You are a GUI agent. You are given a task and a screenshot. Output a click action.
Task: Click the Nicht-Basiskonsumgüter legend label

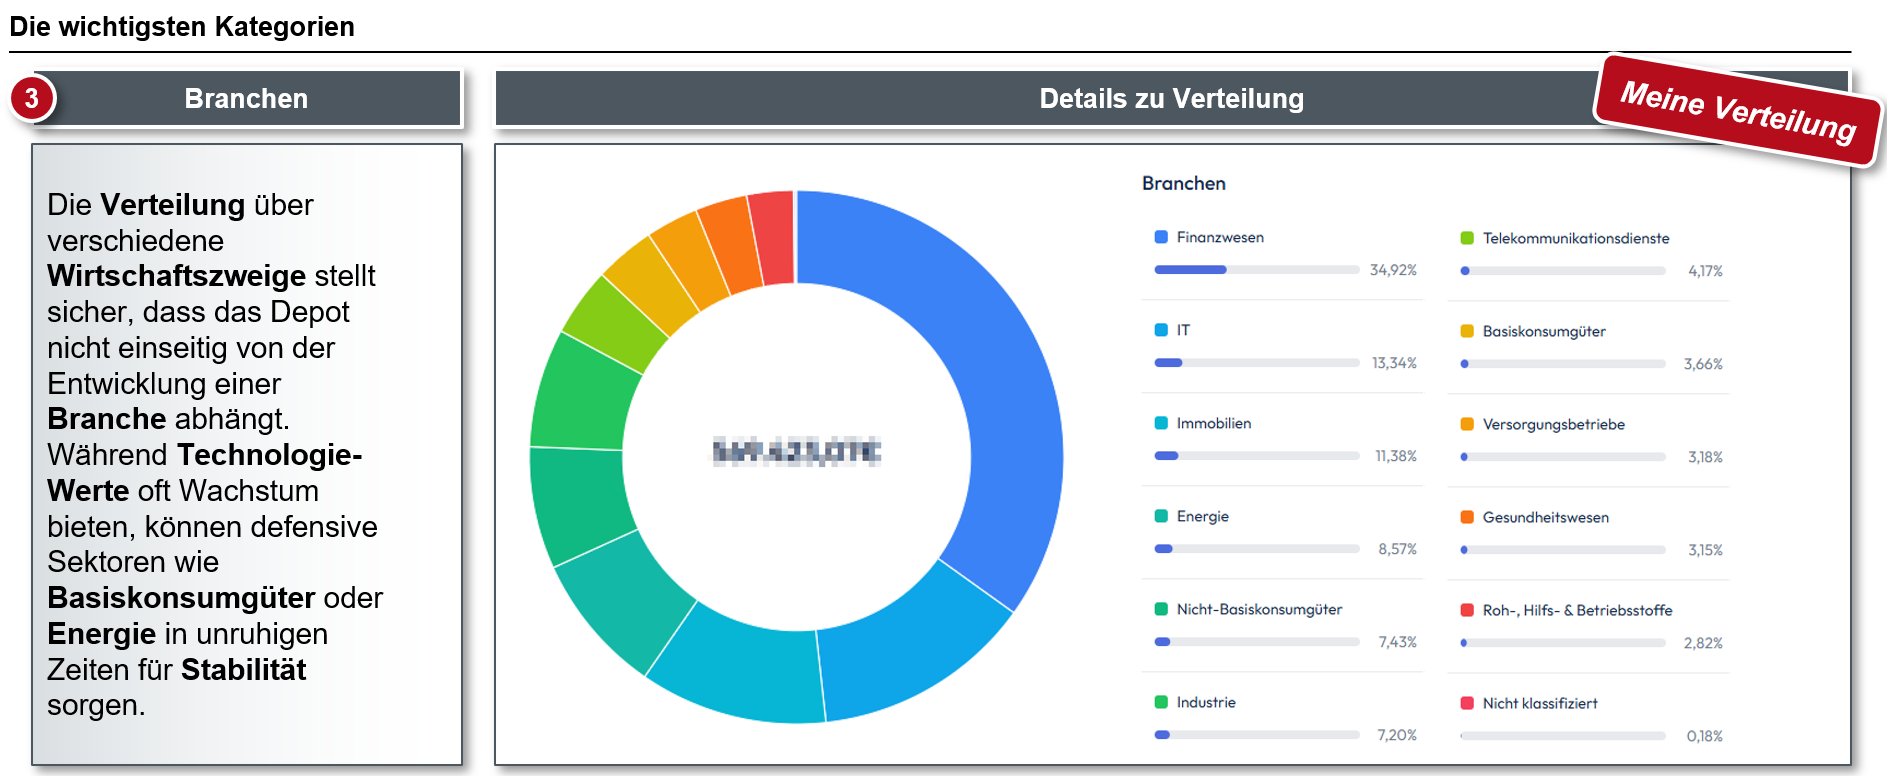pyautogui.click(x=1259, y=609)
